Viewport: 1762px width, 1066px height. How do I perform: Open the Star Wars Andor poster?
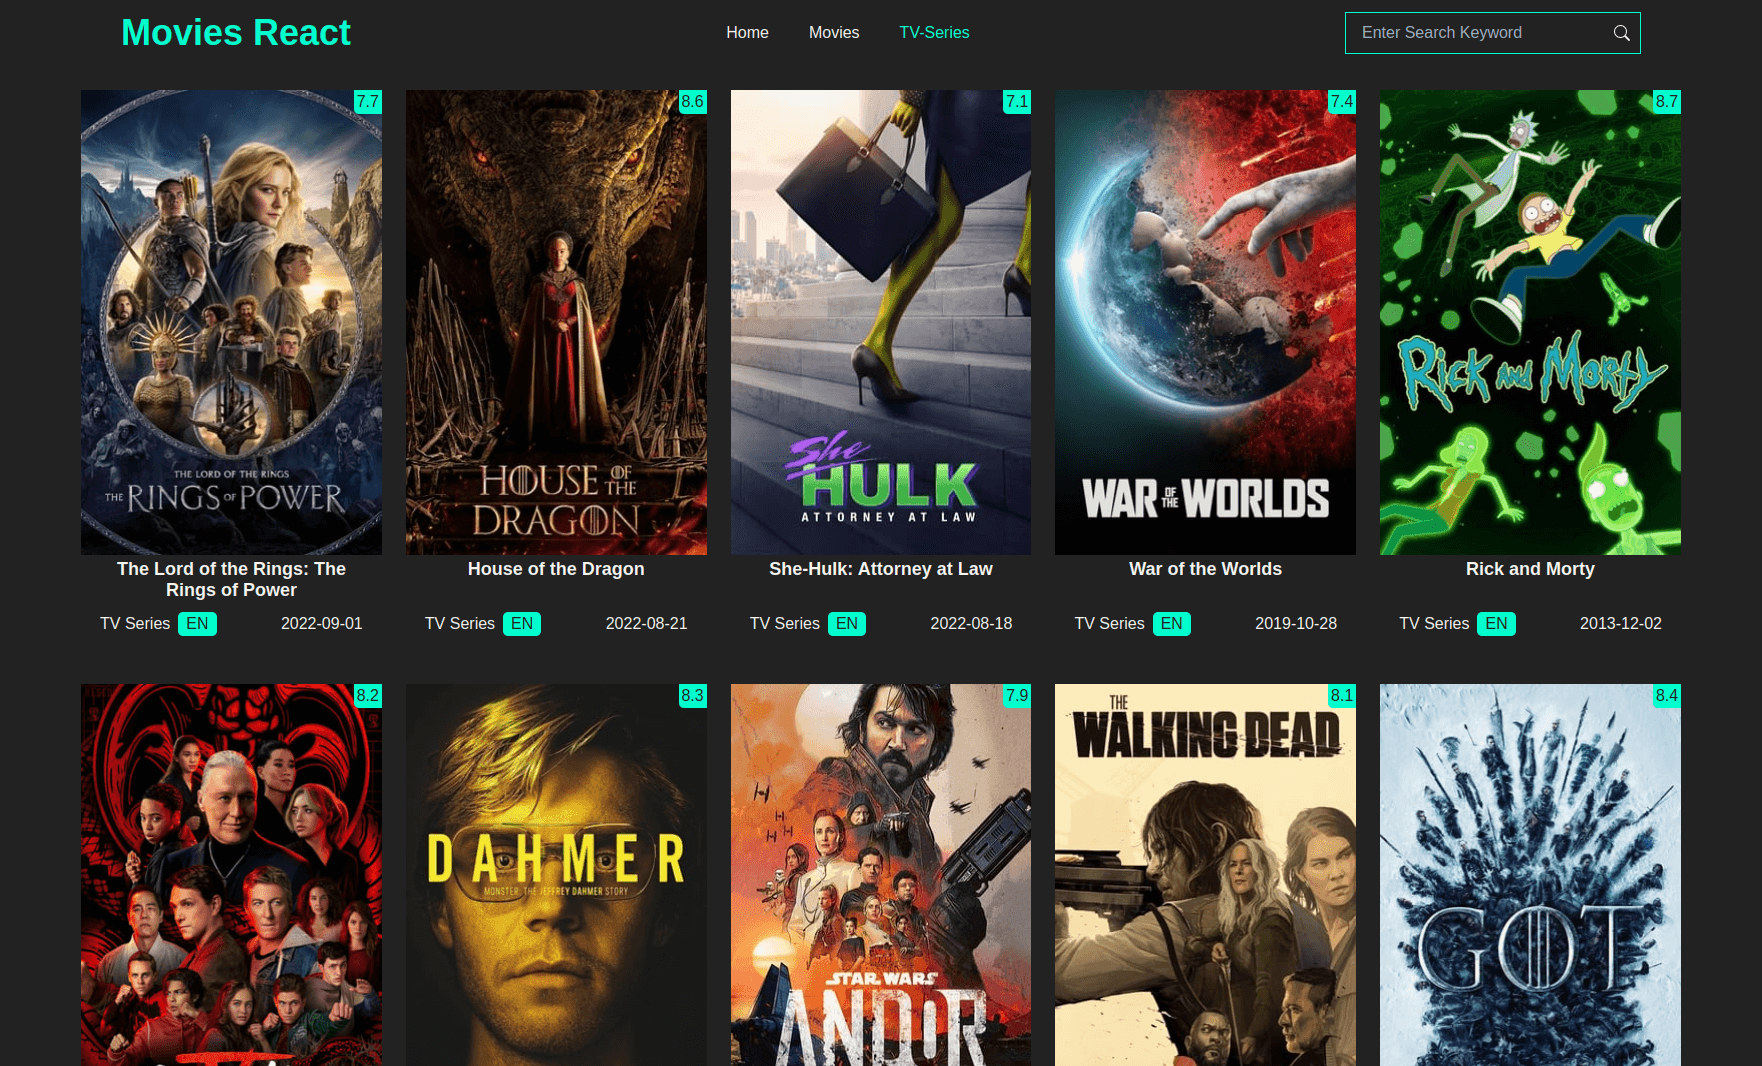[x=881, y=875]
